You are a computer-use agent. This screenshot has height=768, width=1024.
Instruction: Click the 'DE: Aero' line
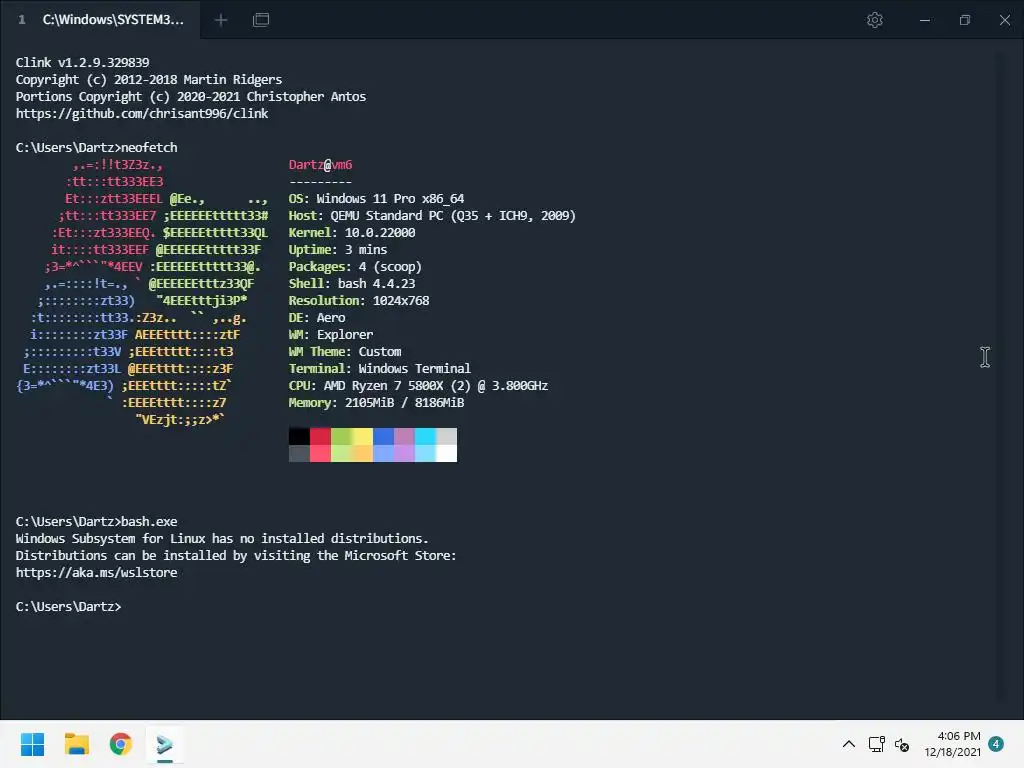click(317, 317)
